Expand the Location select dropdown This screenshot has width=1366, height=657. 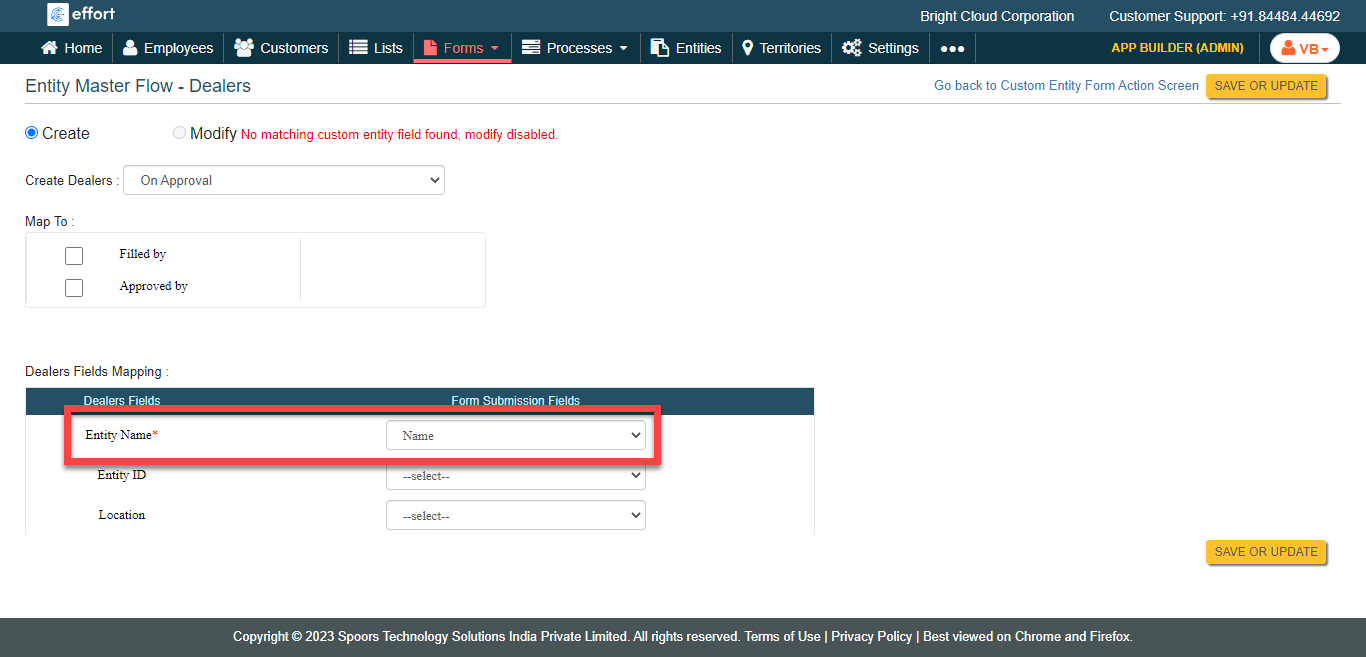click(515, 516)
